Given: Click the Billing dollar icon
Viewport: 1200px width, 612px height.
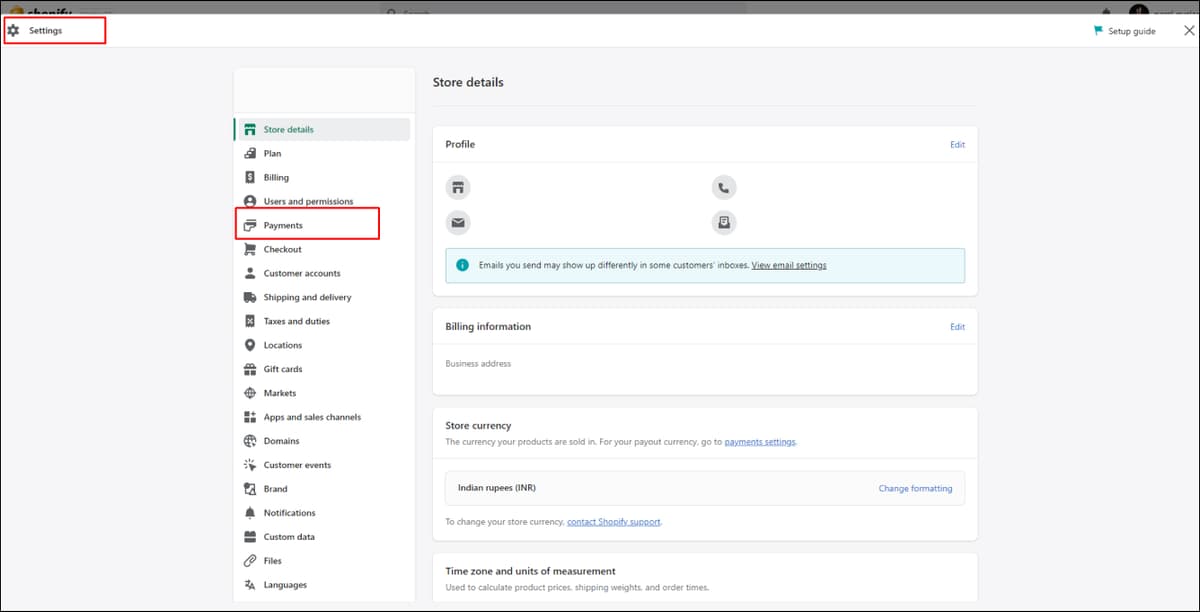Looking at the screenshot, I should click(x=250, y=178).
